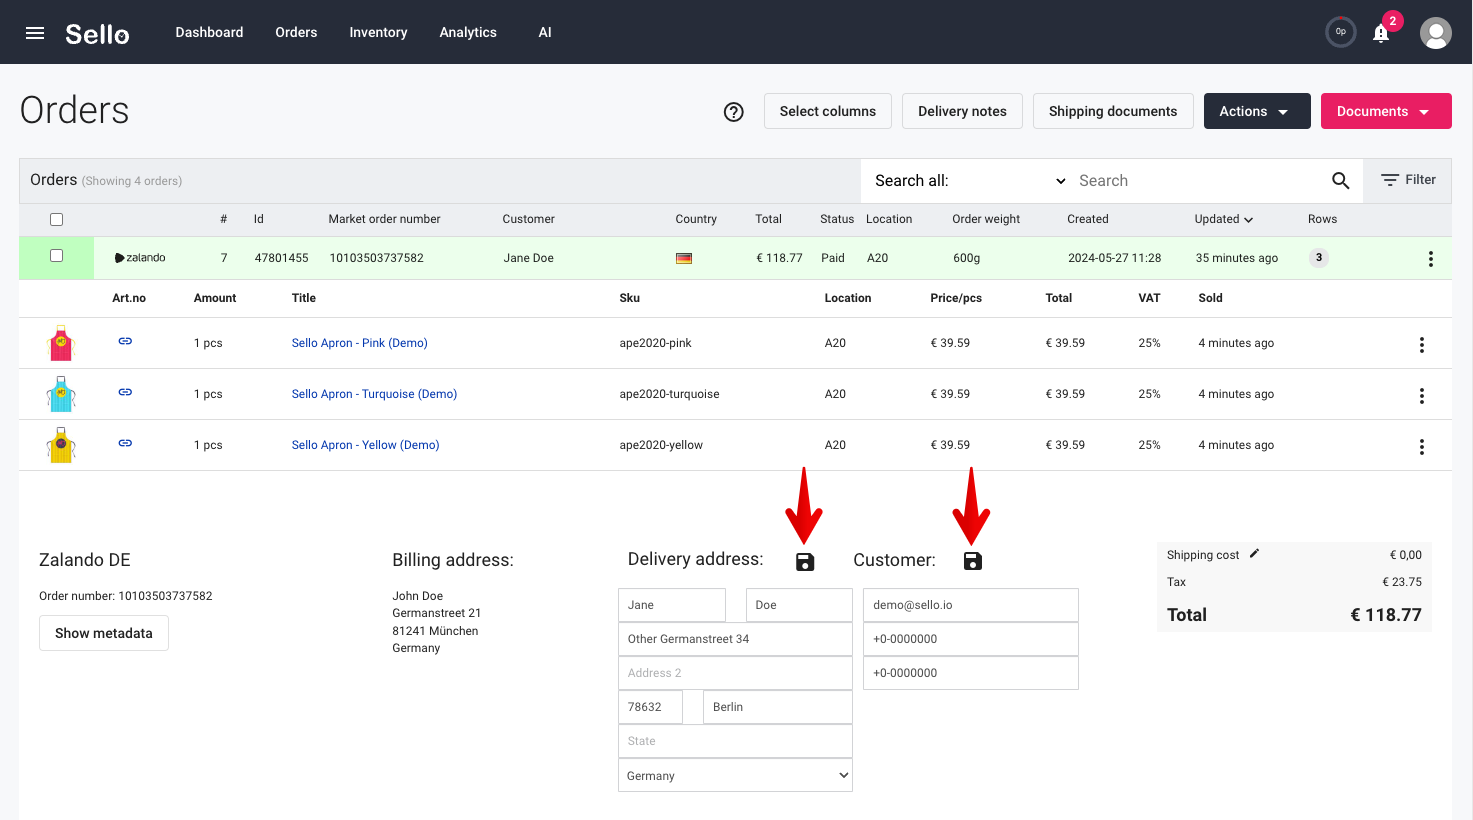This screenshot has height=820, width=1473.
Task: Edit shipping cost with pencil icon
Action: coord(1255,553)
